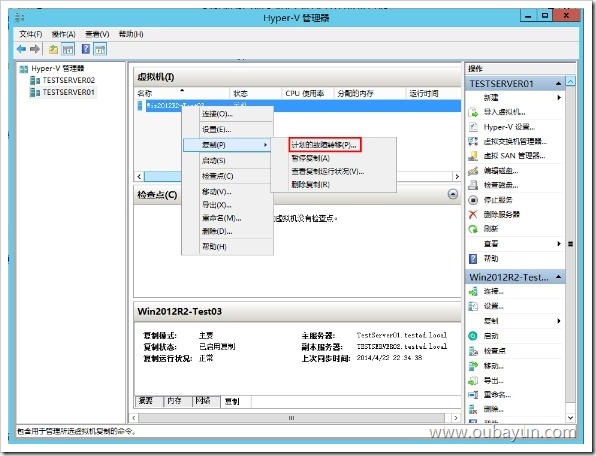Screen dimensions: 596x456
Task: Click the 连接 icon under Win2012R2-Test actions
Action: click(x=473, y=291)
